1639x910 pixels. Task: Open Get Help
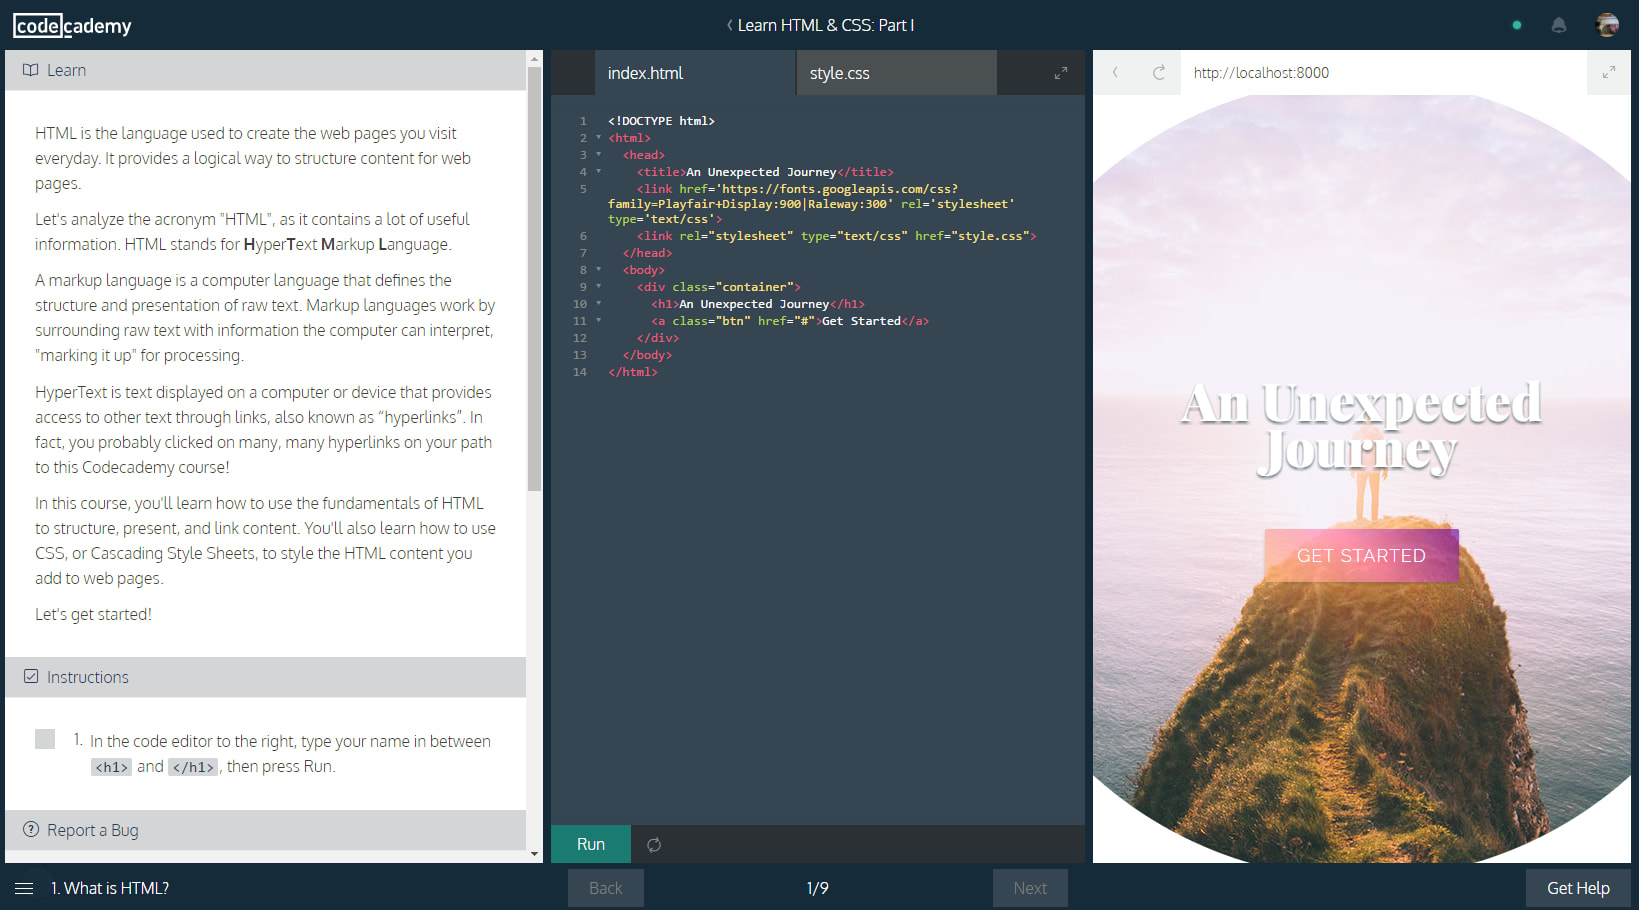[1578, 888]
